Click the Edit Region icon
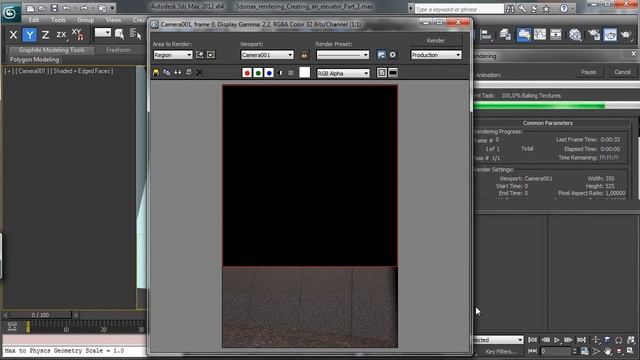The height and width of the screenshot is (360, 640). (x=200, y=55)
